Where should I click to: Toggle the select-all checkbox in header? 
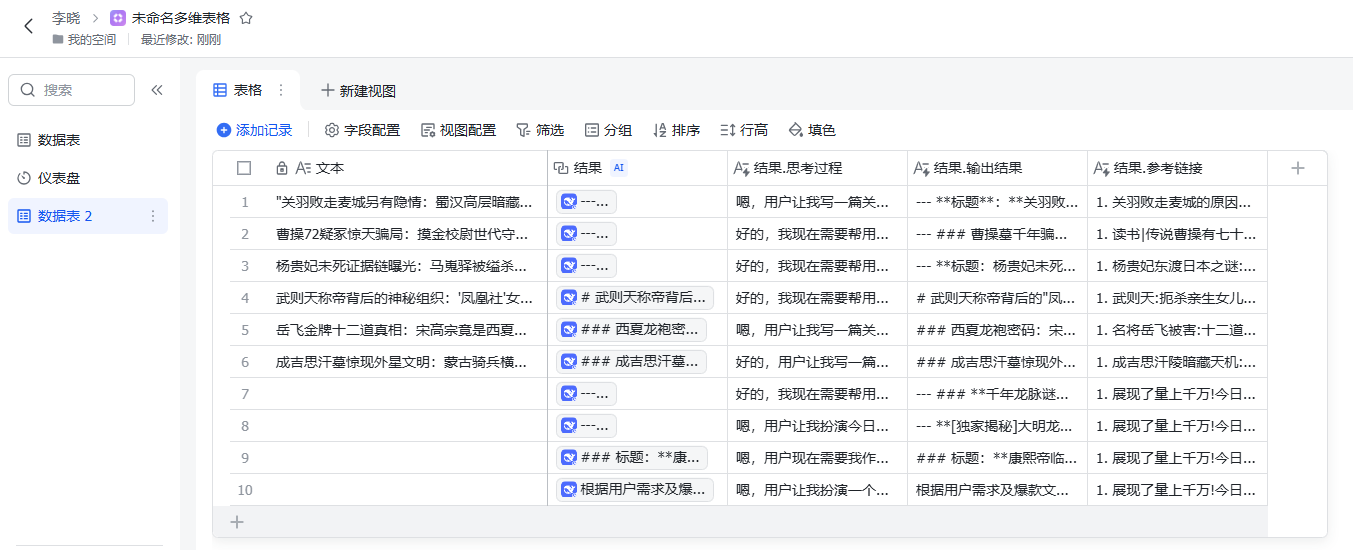point(244,168)
